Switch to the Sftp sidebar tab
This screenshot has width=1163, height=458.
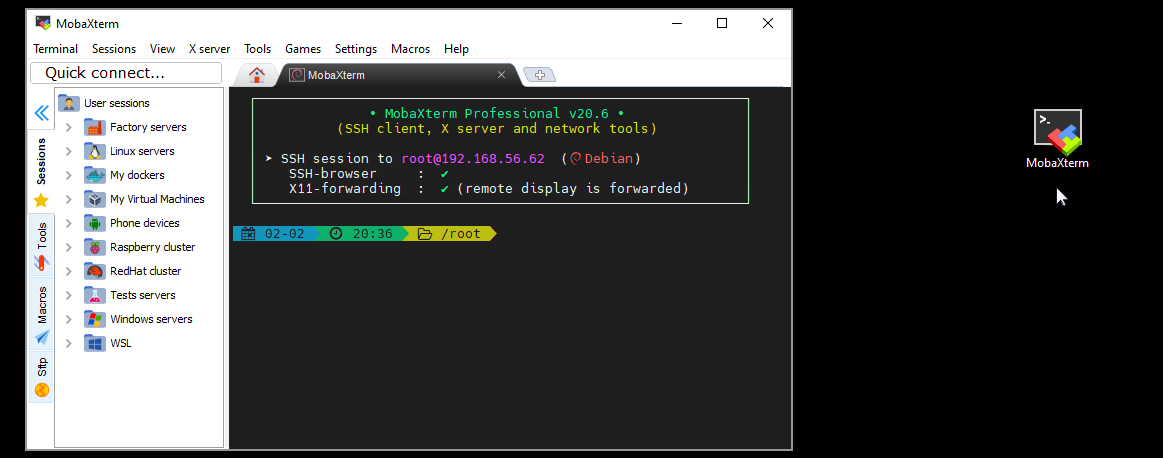coord(42,377)
